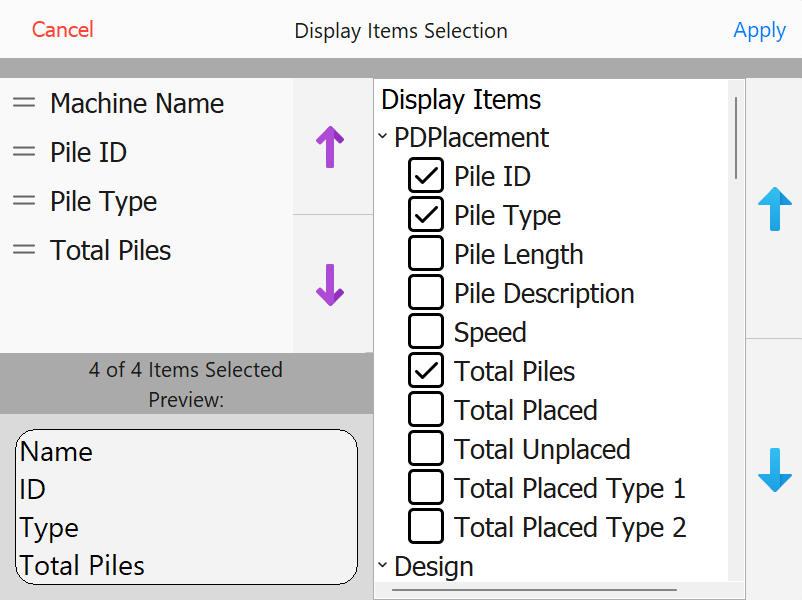
Task: Click the PDPlacement group label
Action: click(x=471, y=137)
